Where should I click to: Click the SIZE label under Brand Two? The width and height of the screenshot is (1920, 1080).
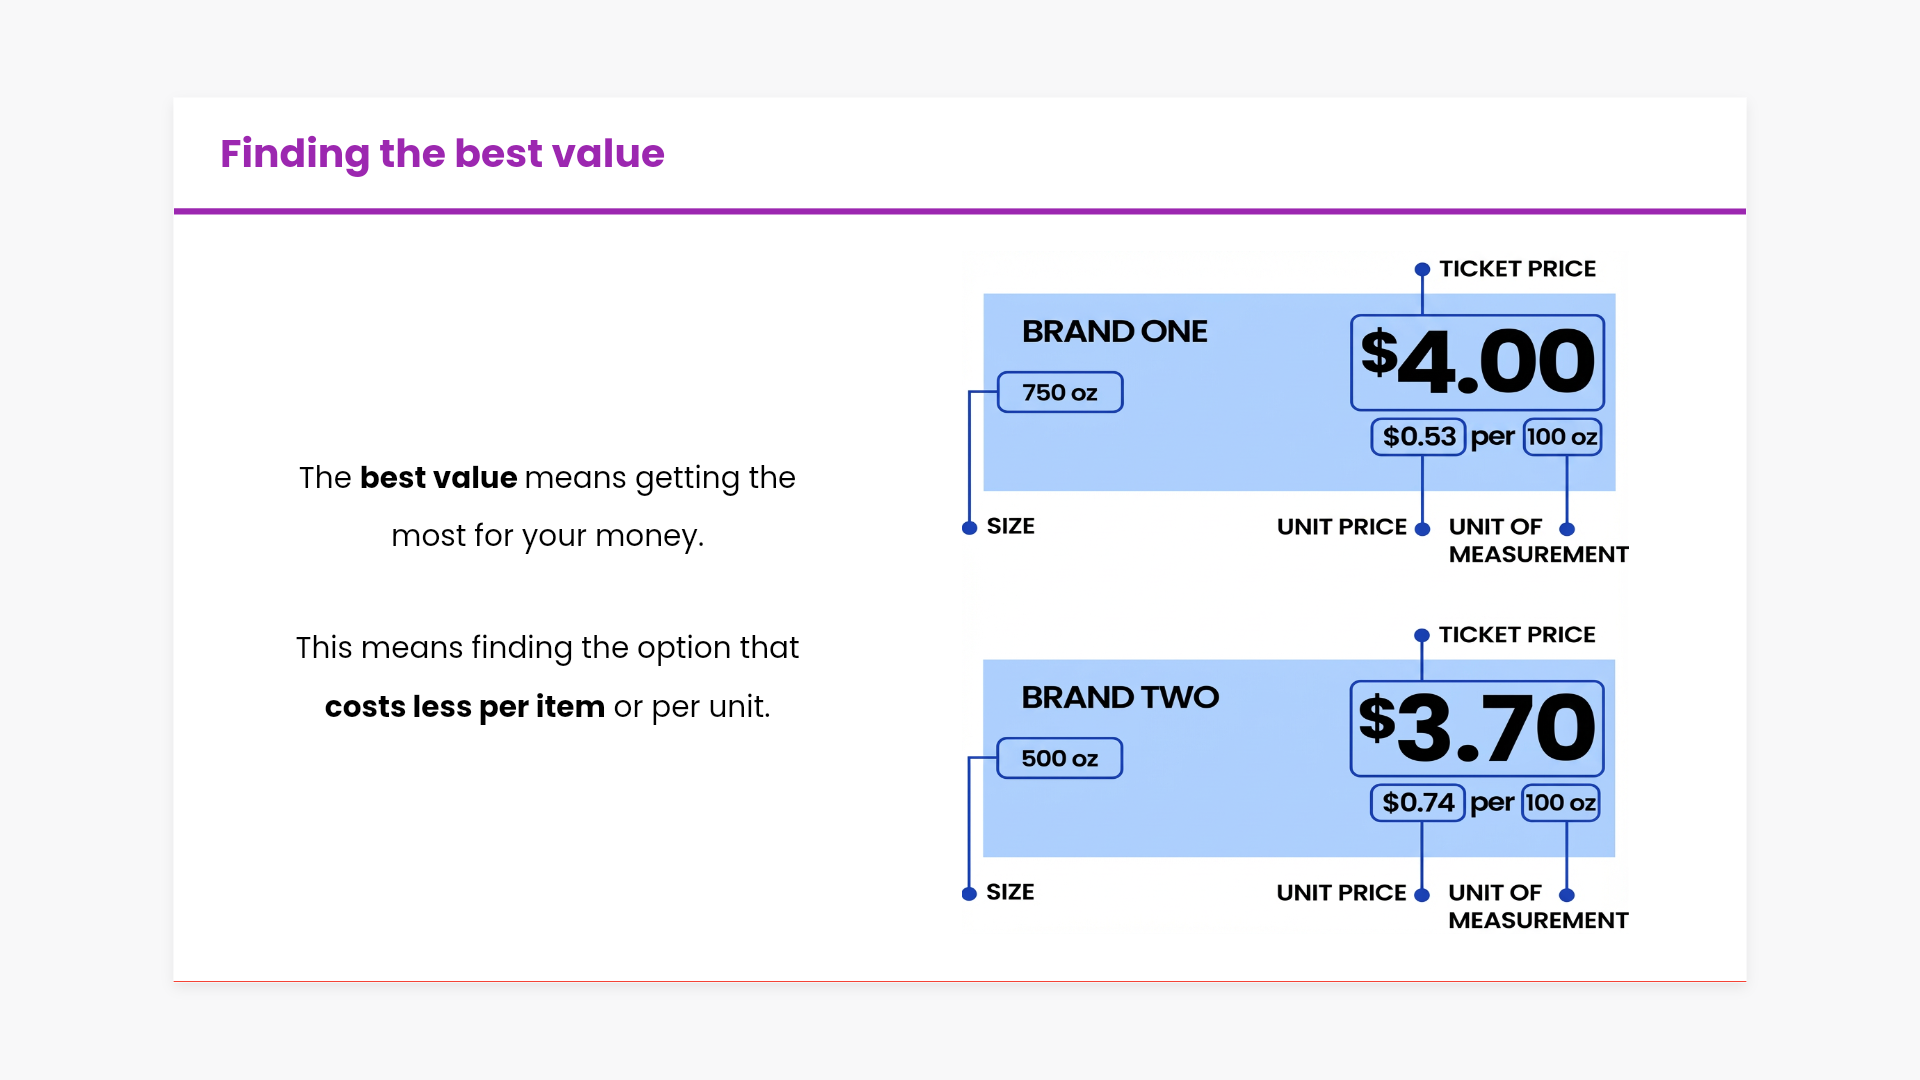1010,892
